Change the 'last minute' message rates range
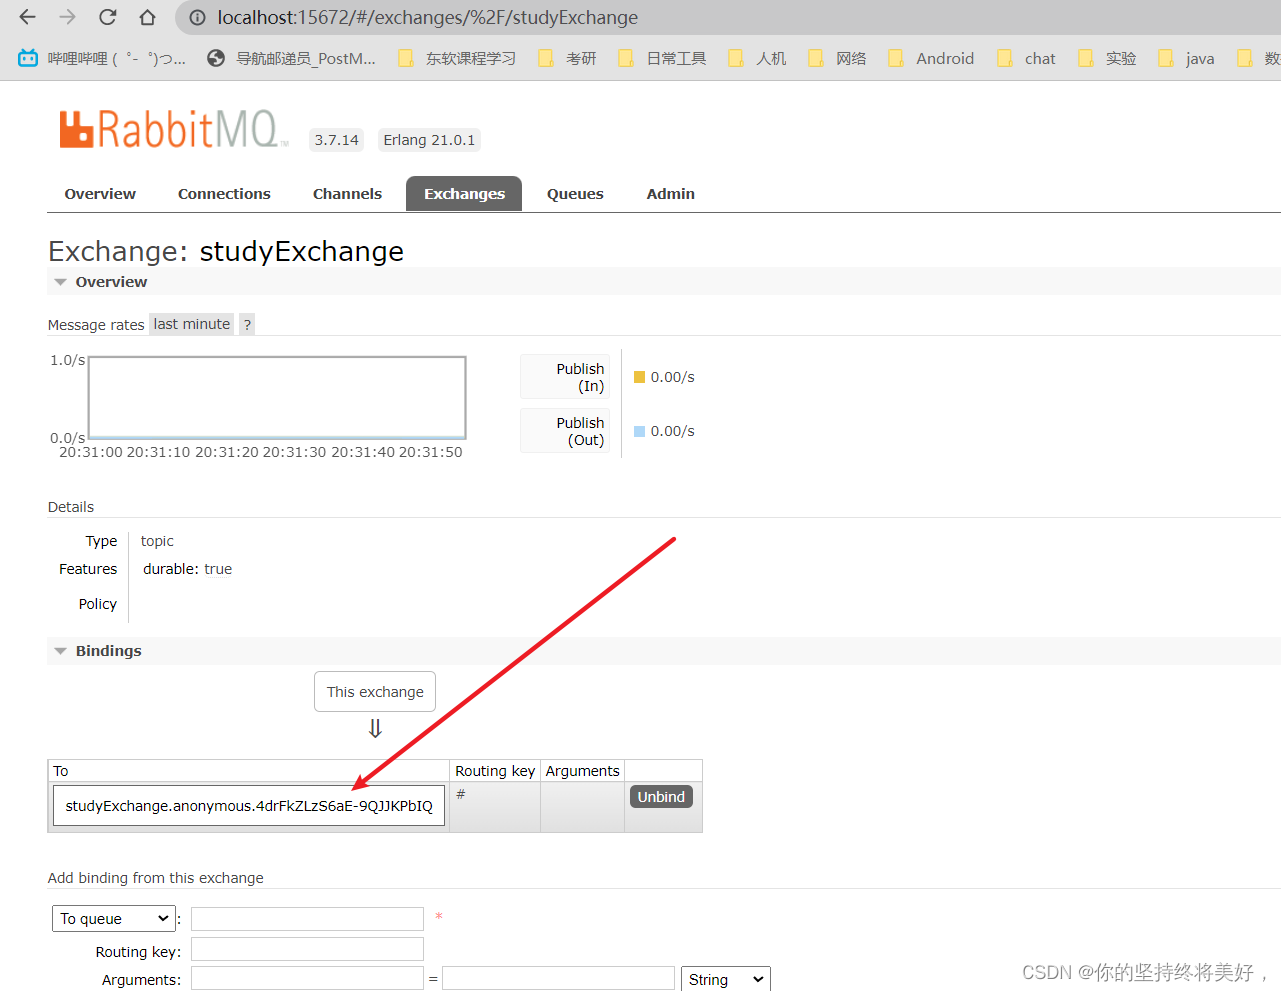1281x991 pixels. click(x=192, y=324)
